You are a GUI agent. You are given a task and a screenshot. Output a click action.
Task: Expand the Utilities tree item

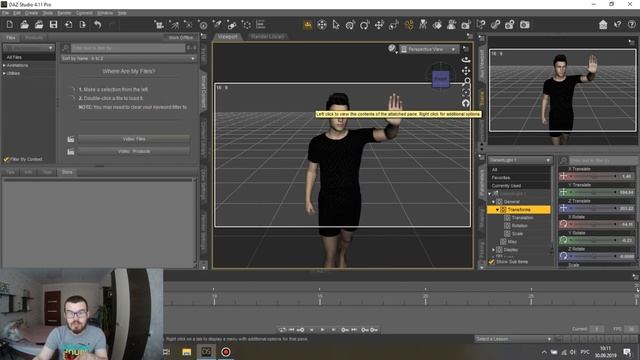point(4,73)
